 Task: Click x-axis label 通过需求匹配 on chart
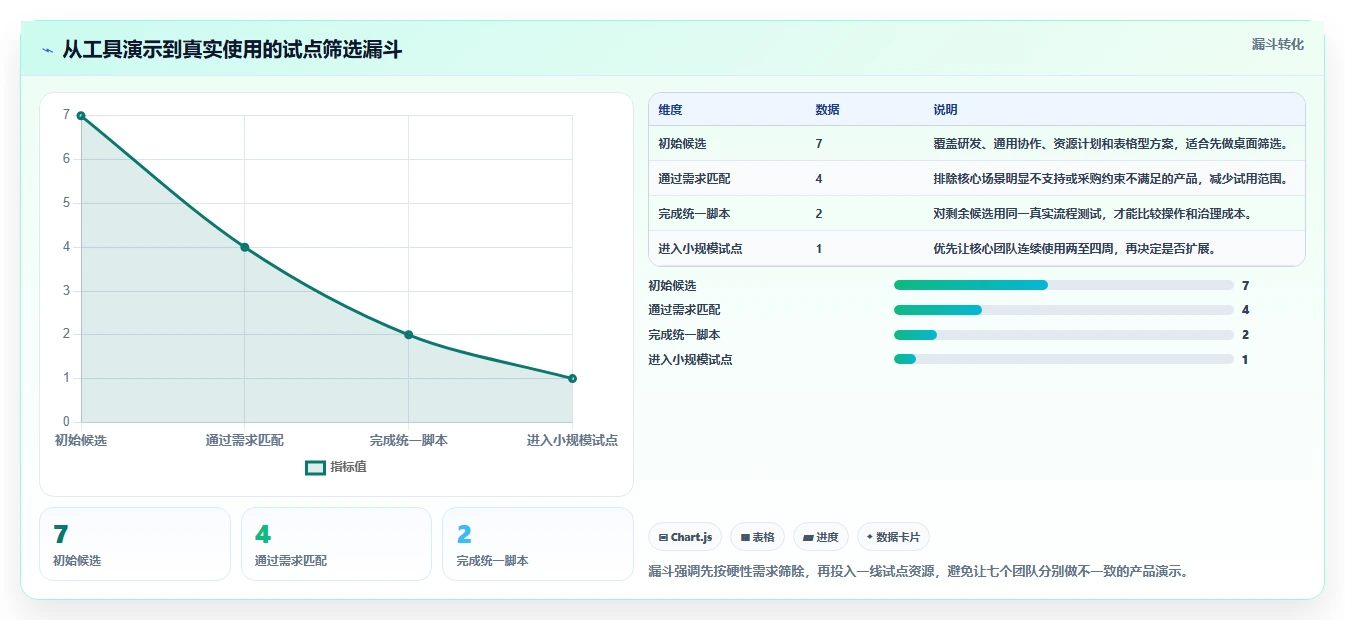244,440
